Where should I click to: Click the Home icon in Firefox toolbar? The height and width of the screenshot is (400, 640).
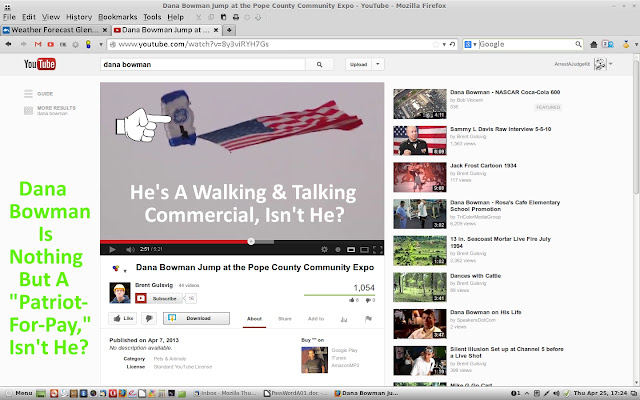(594, 44)
